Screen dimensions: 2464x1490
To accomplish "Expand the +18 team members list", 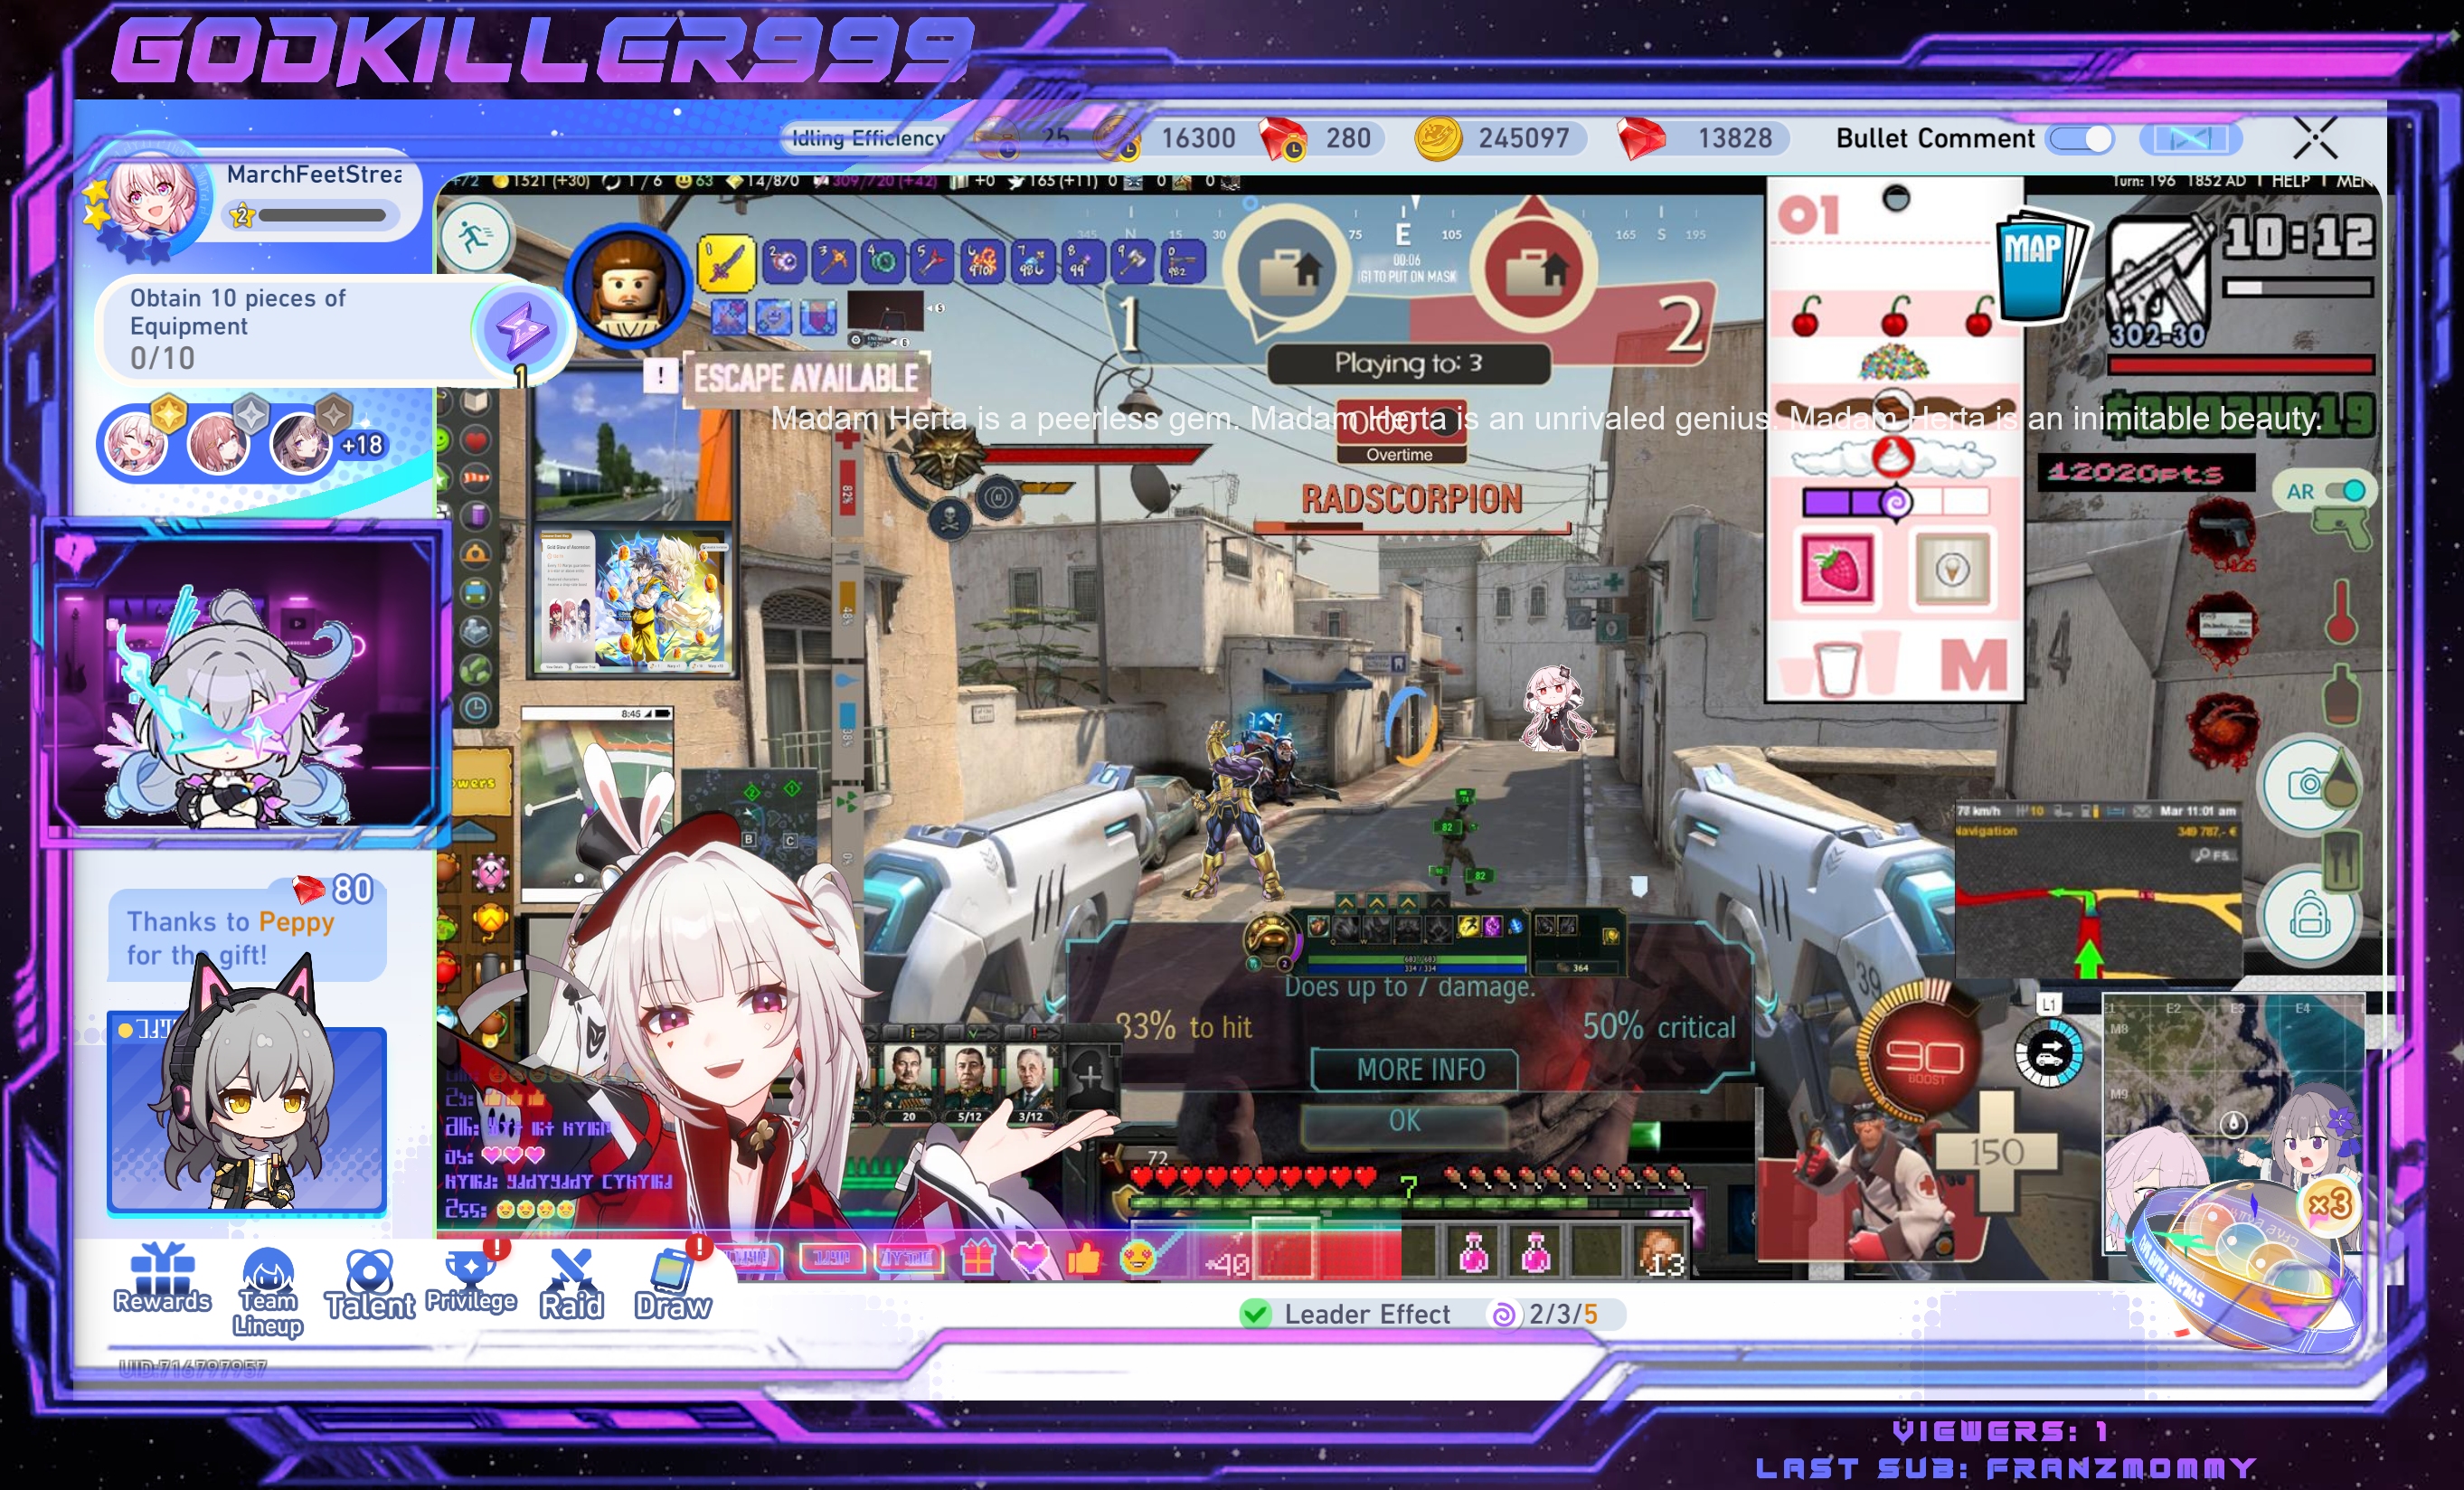I will pyautogui.click(x=362, y=445).
